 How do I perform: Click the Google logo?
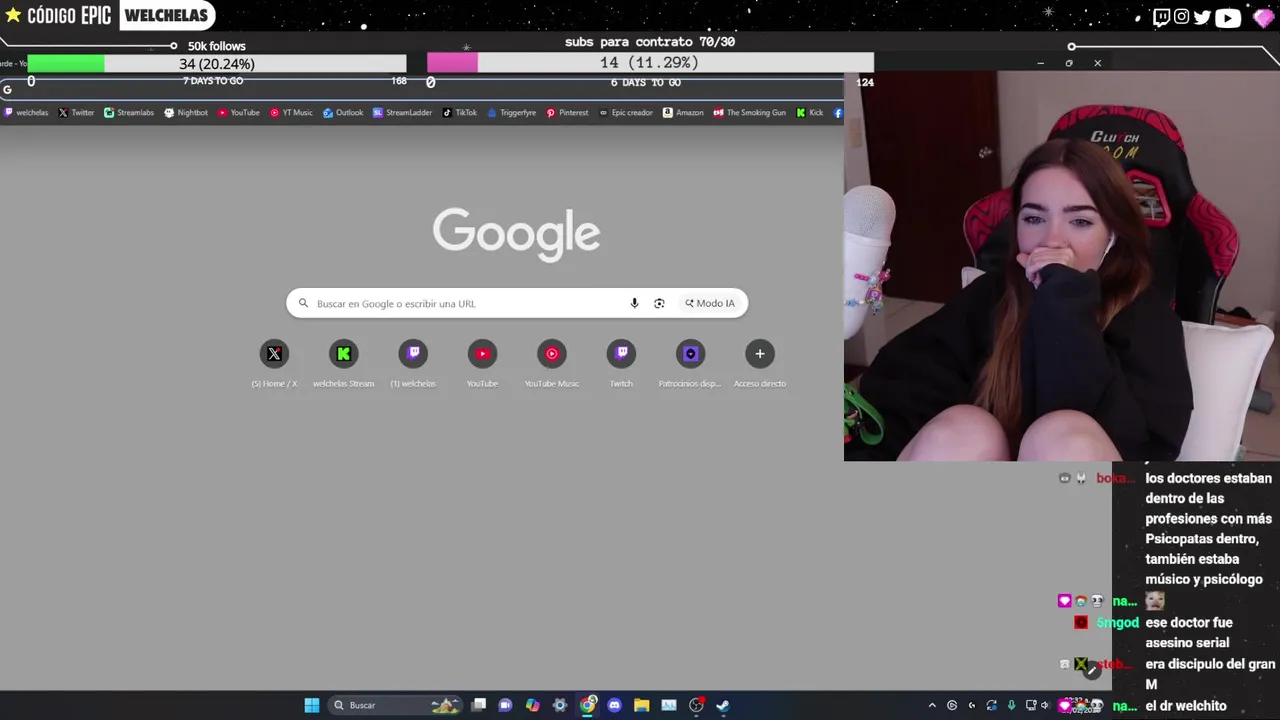[x=516, y=234]
